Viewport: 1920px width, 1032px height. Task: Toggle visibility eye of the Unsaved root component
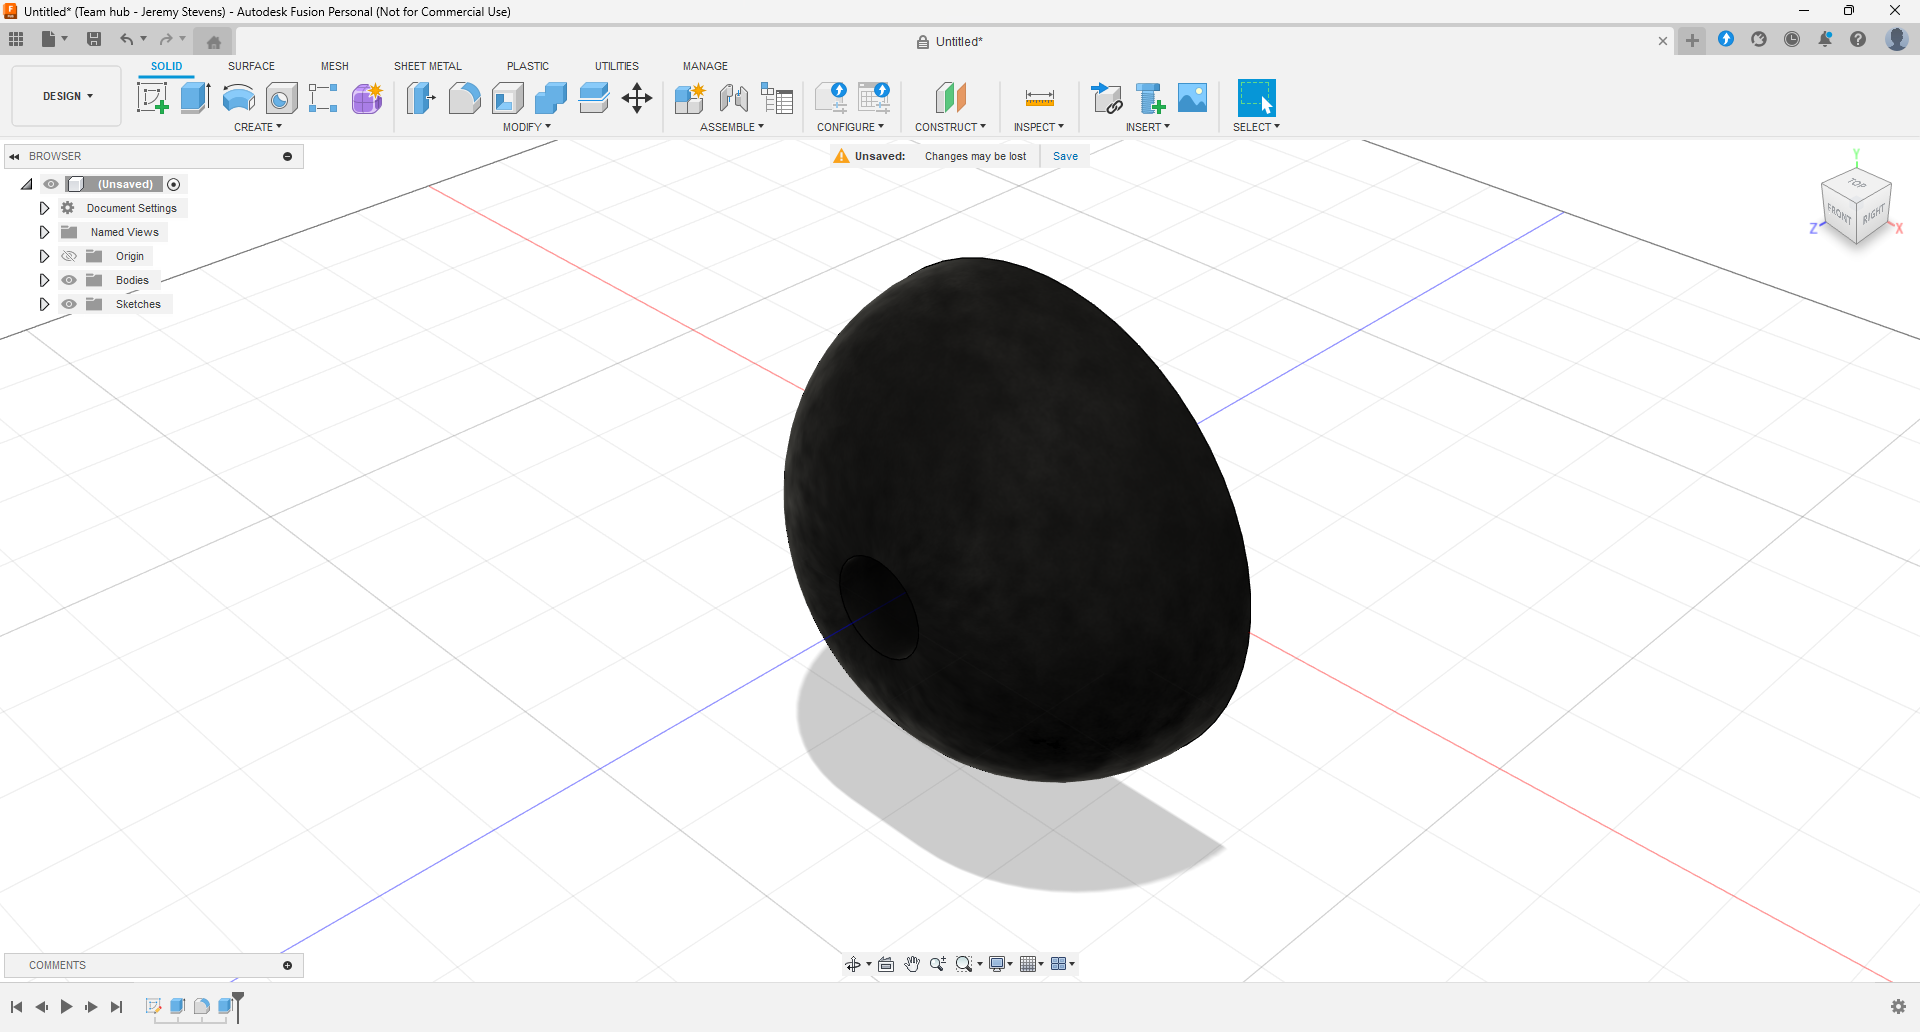pyautogui.click(x=51, y=184)
